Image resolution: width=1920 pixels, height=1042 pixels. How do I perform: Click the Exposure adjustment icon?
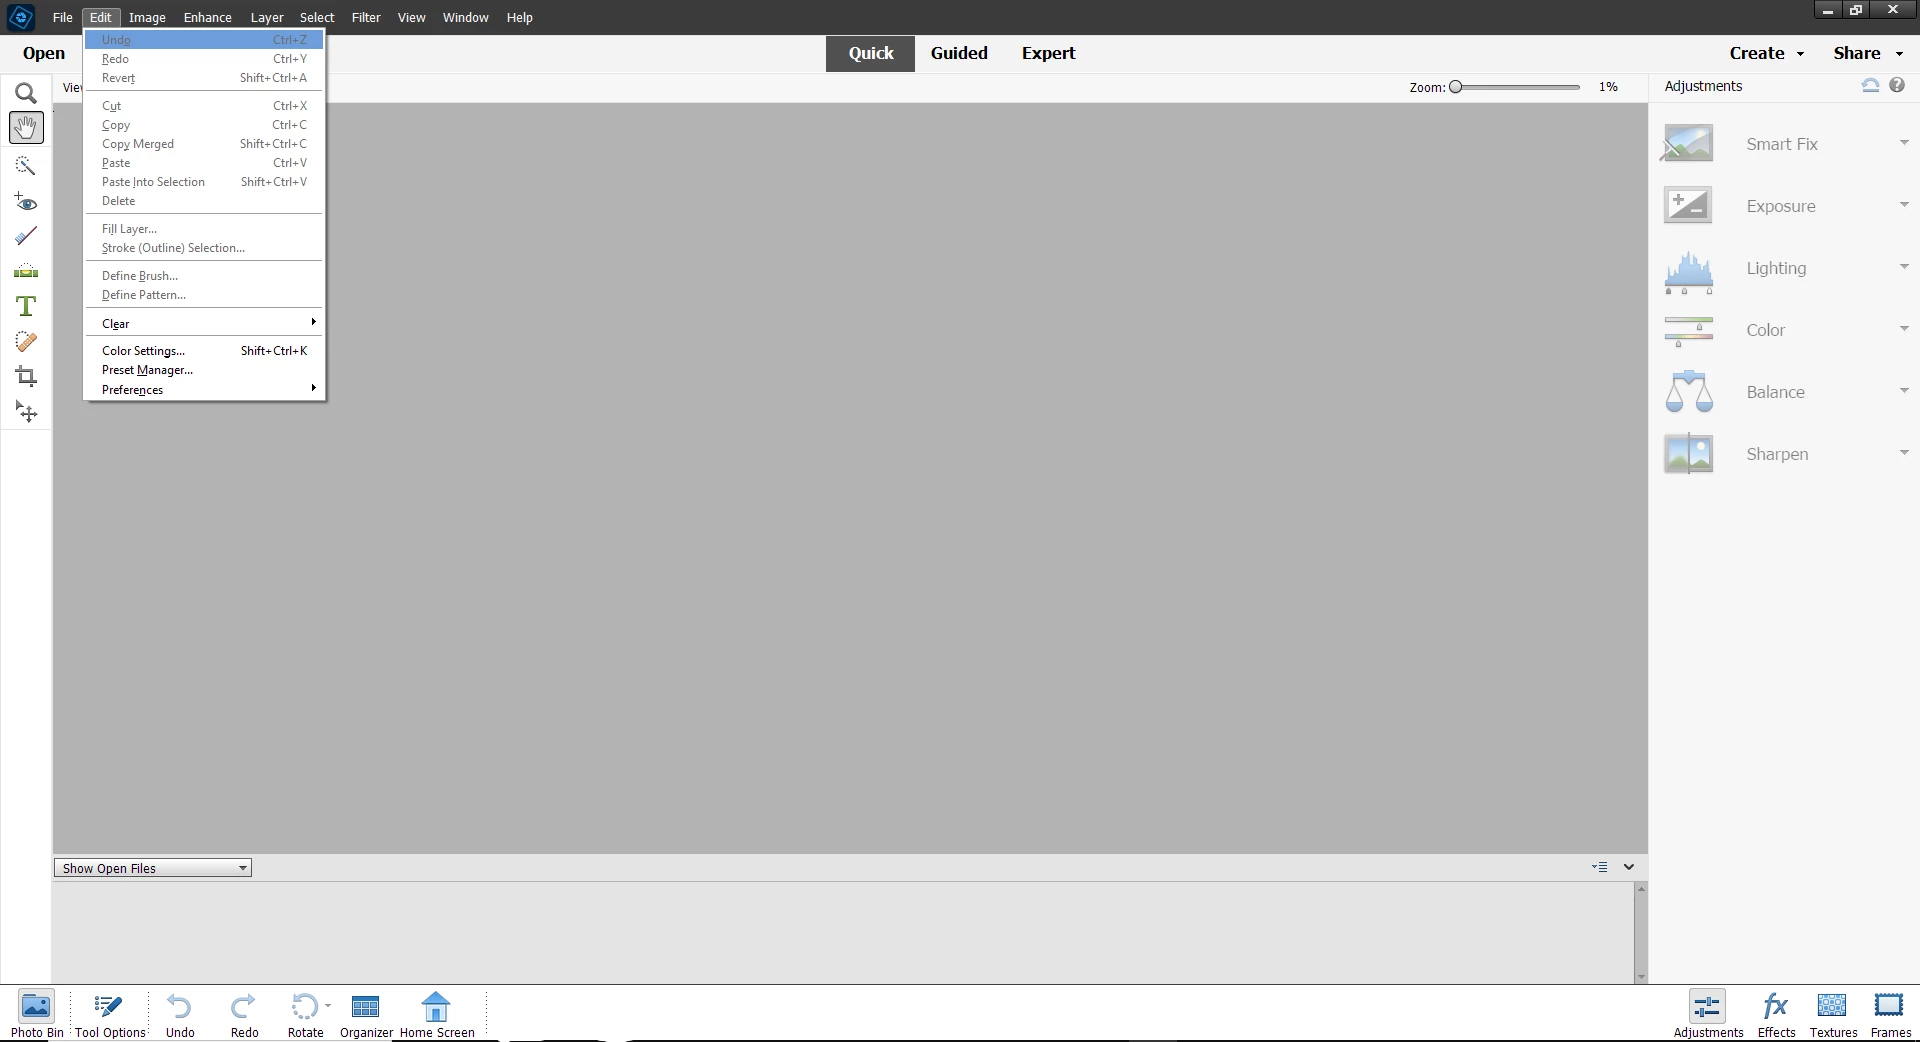point(1688,205)
